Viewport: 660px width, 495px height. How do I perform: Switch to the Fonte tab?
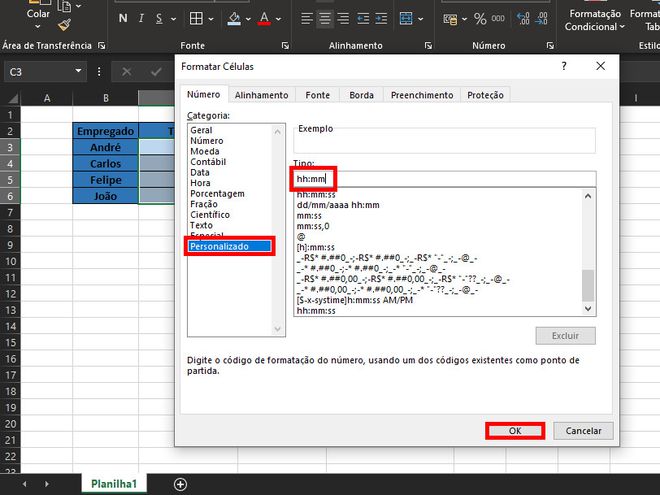(x=318, y=95)
